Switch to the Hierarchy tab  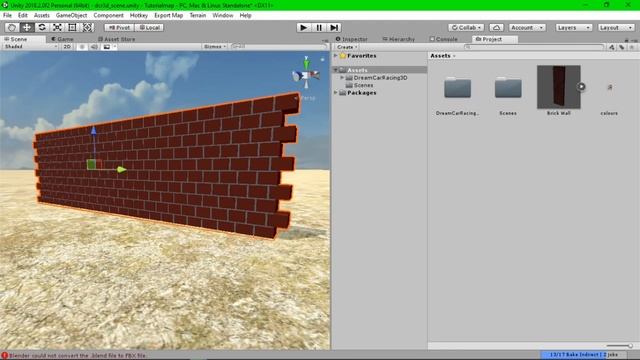click(x=399, y=39)
